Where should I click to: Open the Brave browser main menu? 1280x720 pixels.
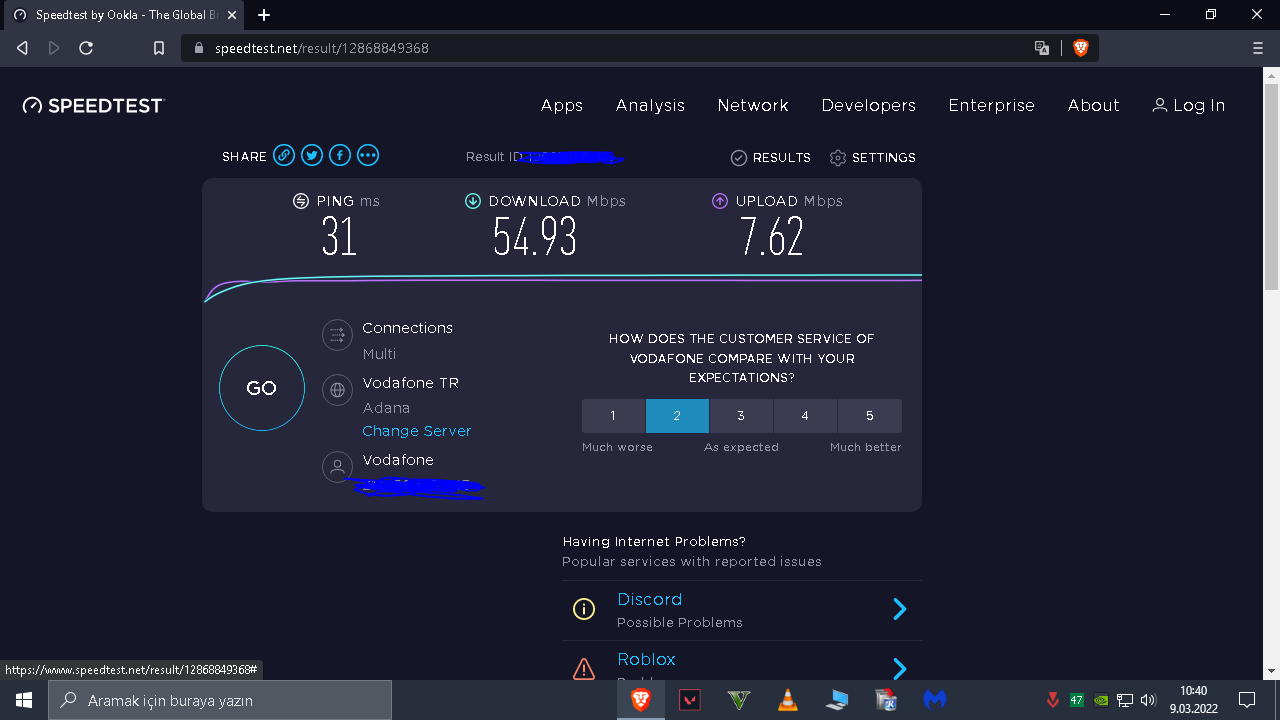pos(1258,48)
